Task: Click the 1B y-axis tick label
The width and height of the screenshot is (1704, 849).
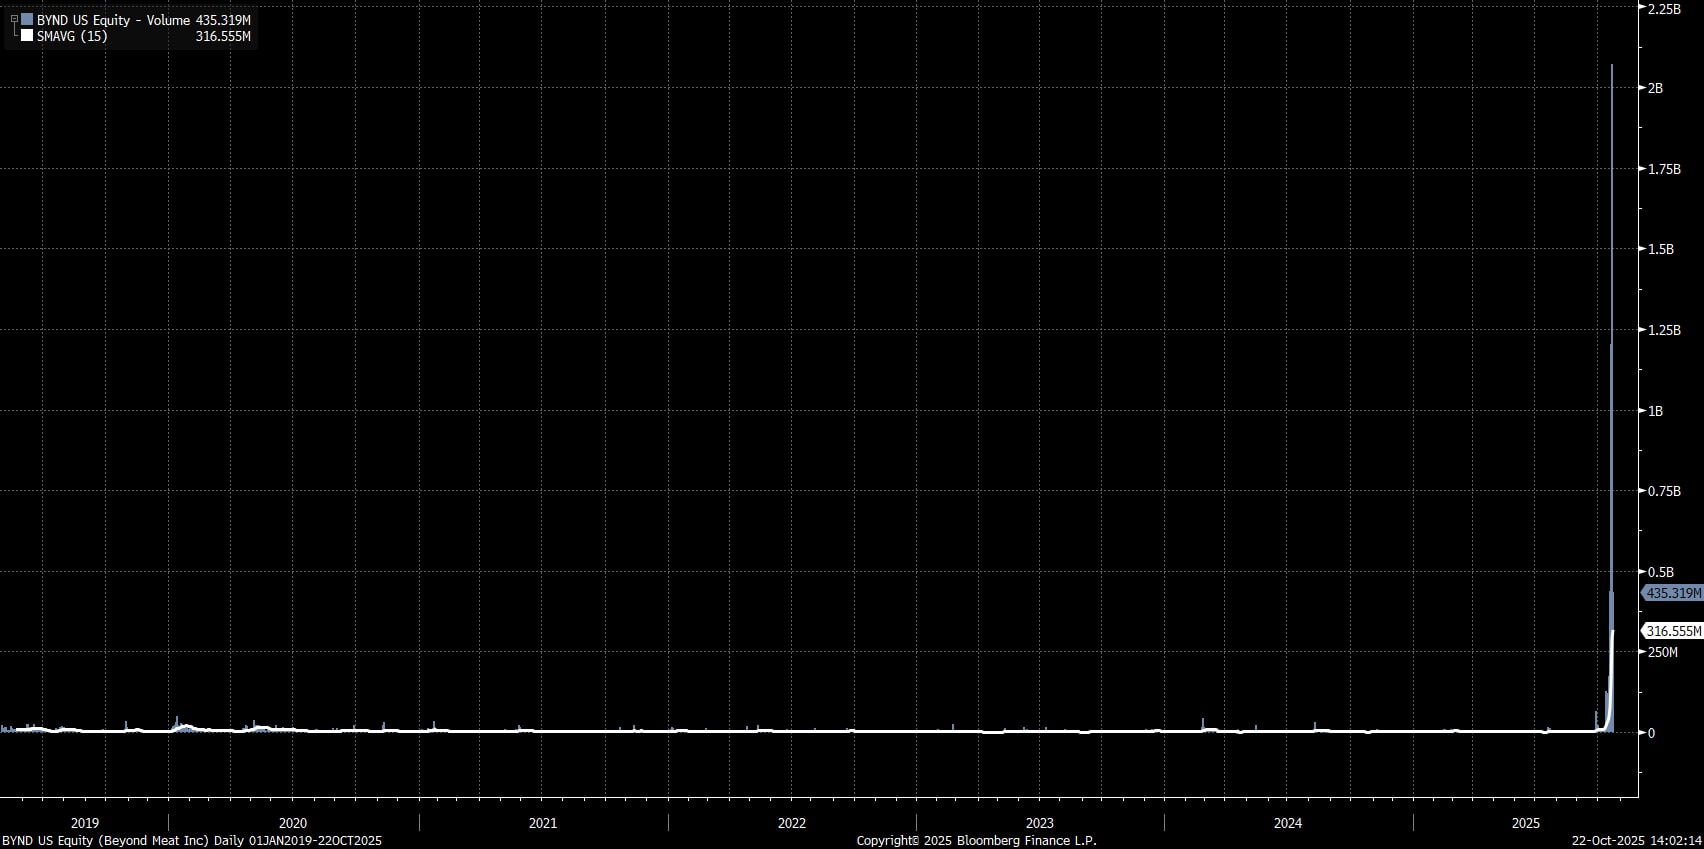Action: [1655, 411]
